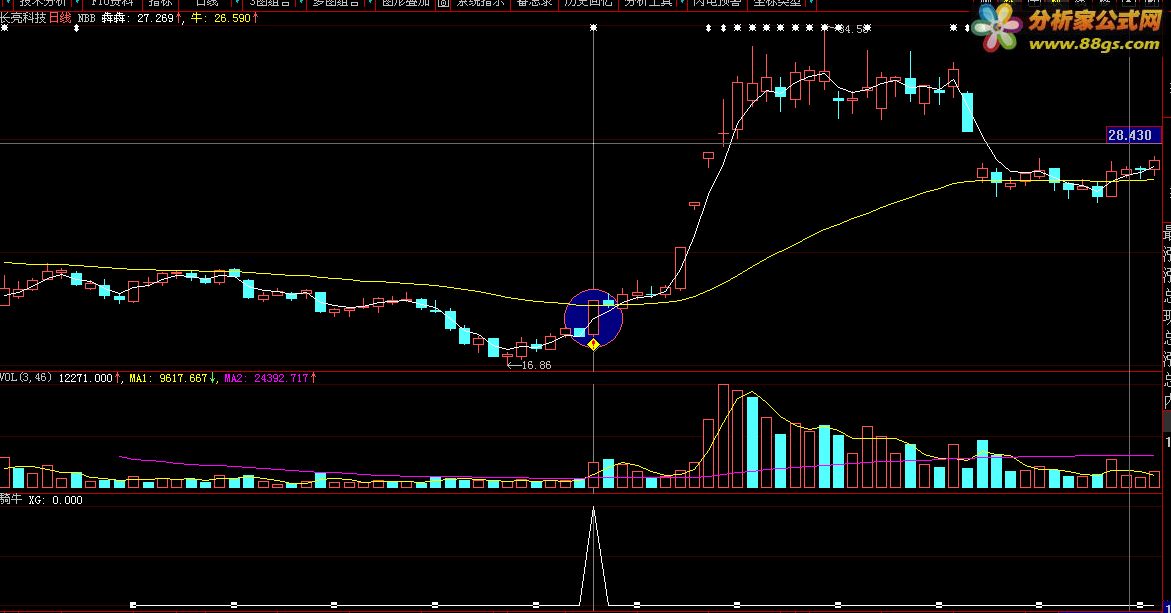Viewport: 1171px width, 613px height.
Task: Click the yellow diamond signal marker icon
Action: click(593, 344)
